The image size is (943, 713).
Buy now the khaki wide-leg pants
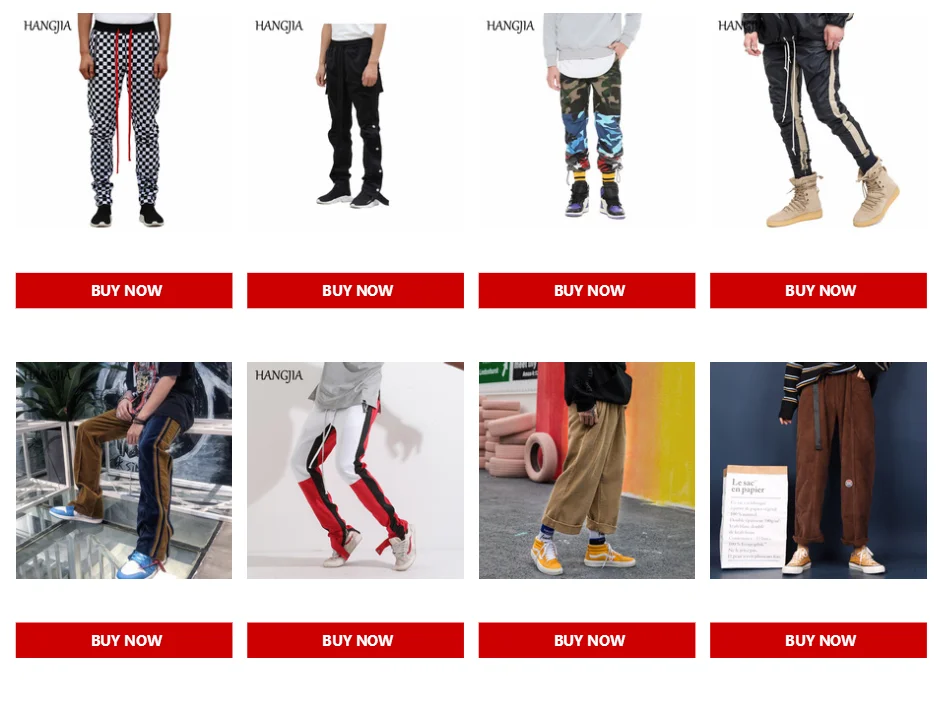coord(587,640)
